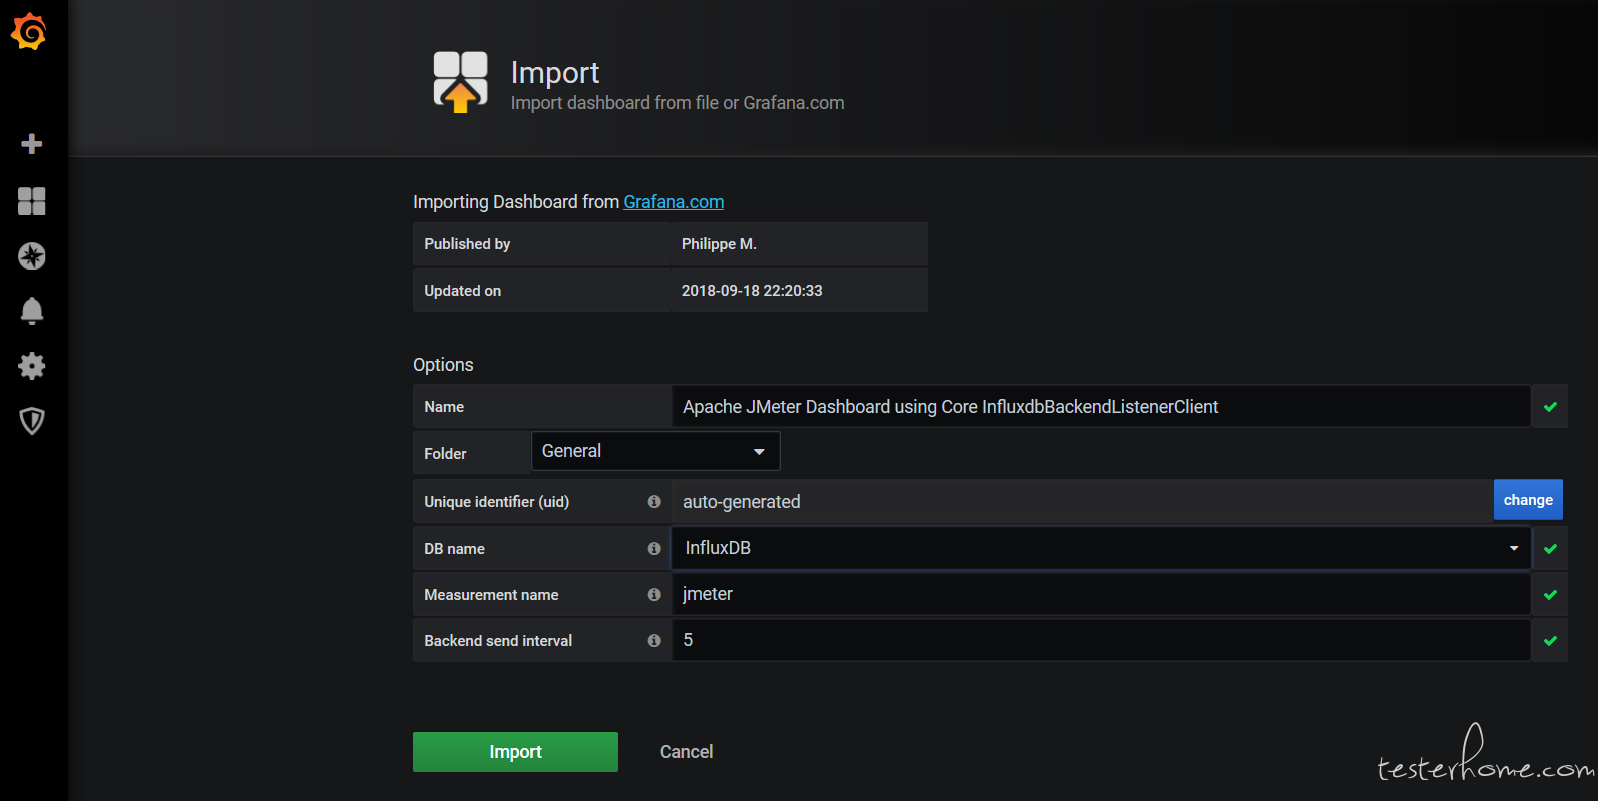The image size is (1598, 801).
Task: Open the Grafana home logo
Action: click(29, 31)
